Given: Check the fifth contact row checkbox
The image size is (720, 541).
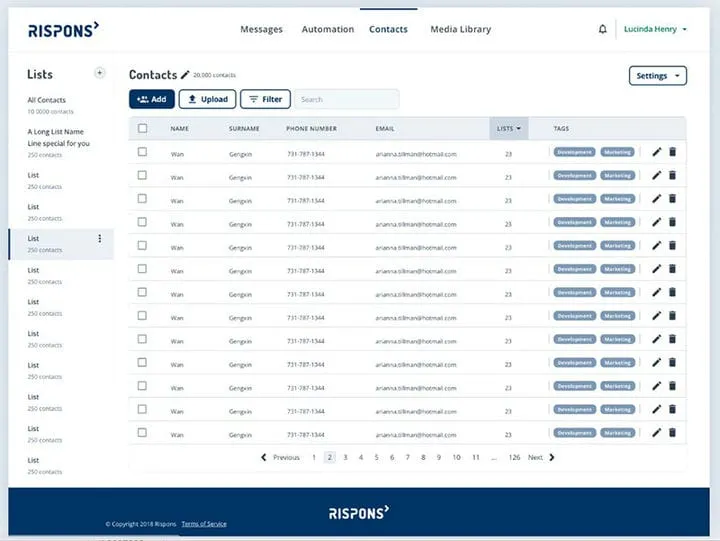Looking at the screenshot, I should pos(142,245).
